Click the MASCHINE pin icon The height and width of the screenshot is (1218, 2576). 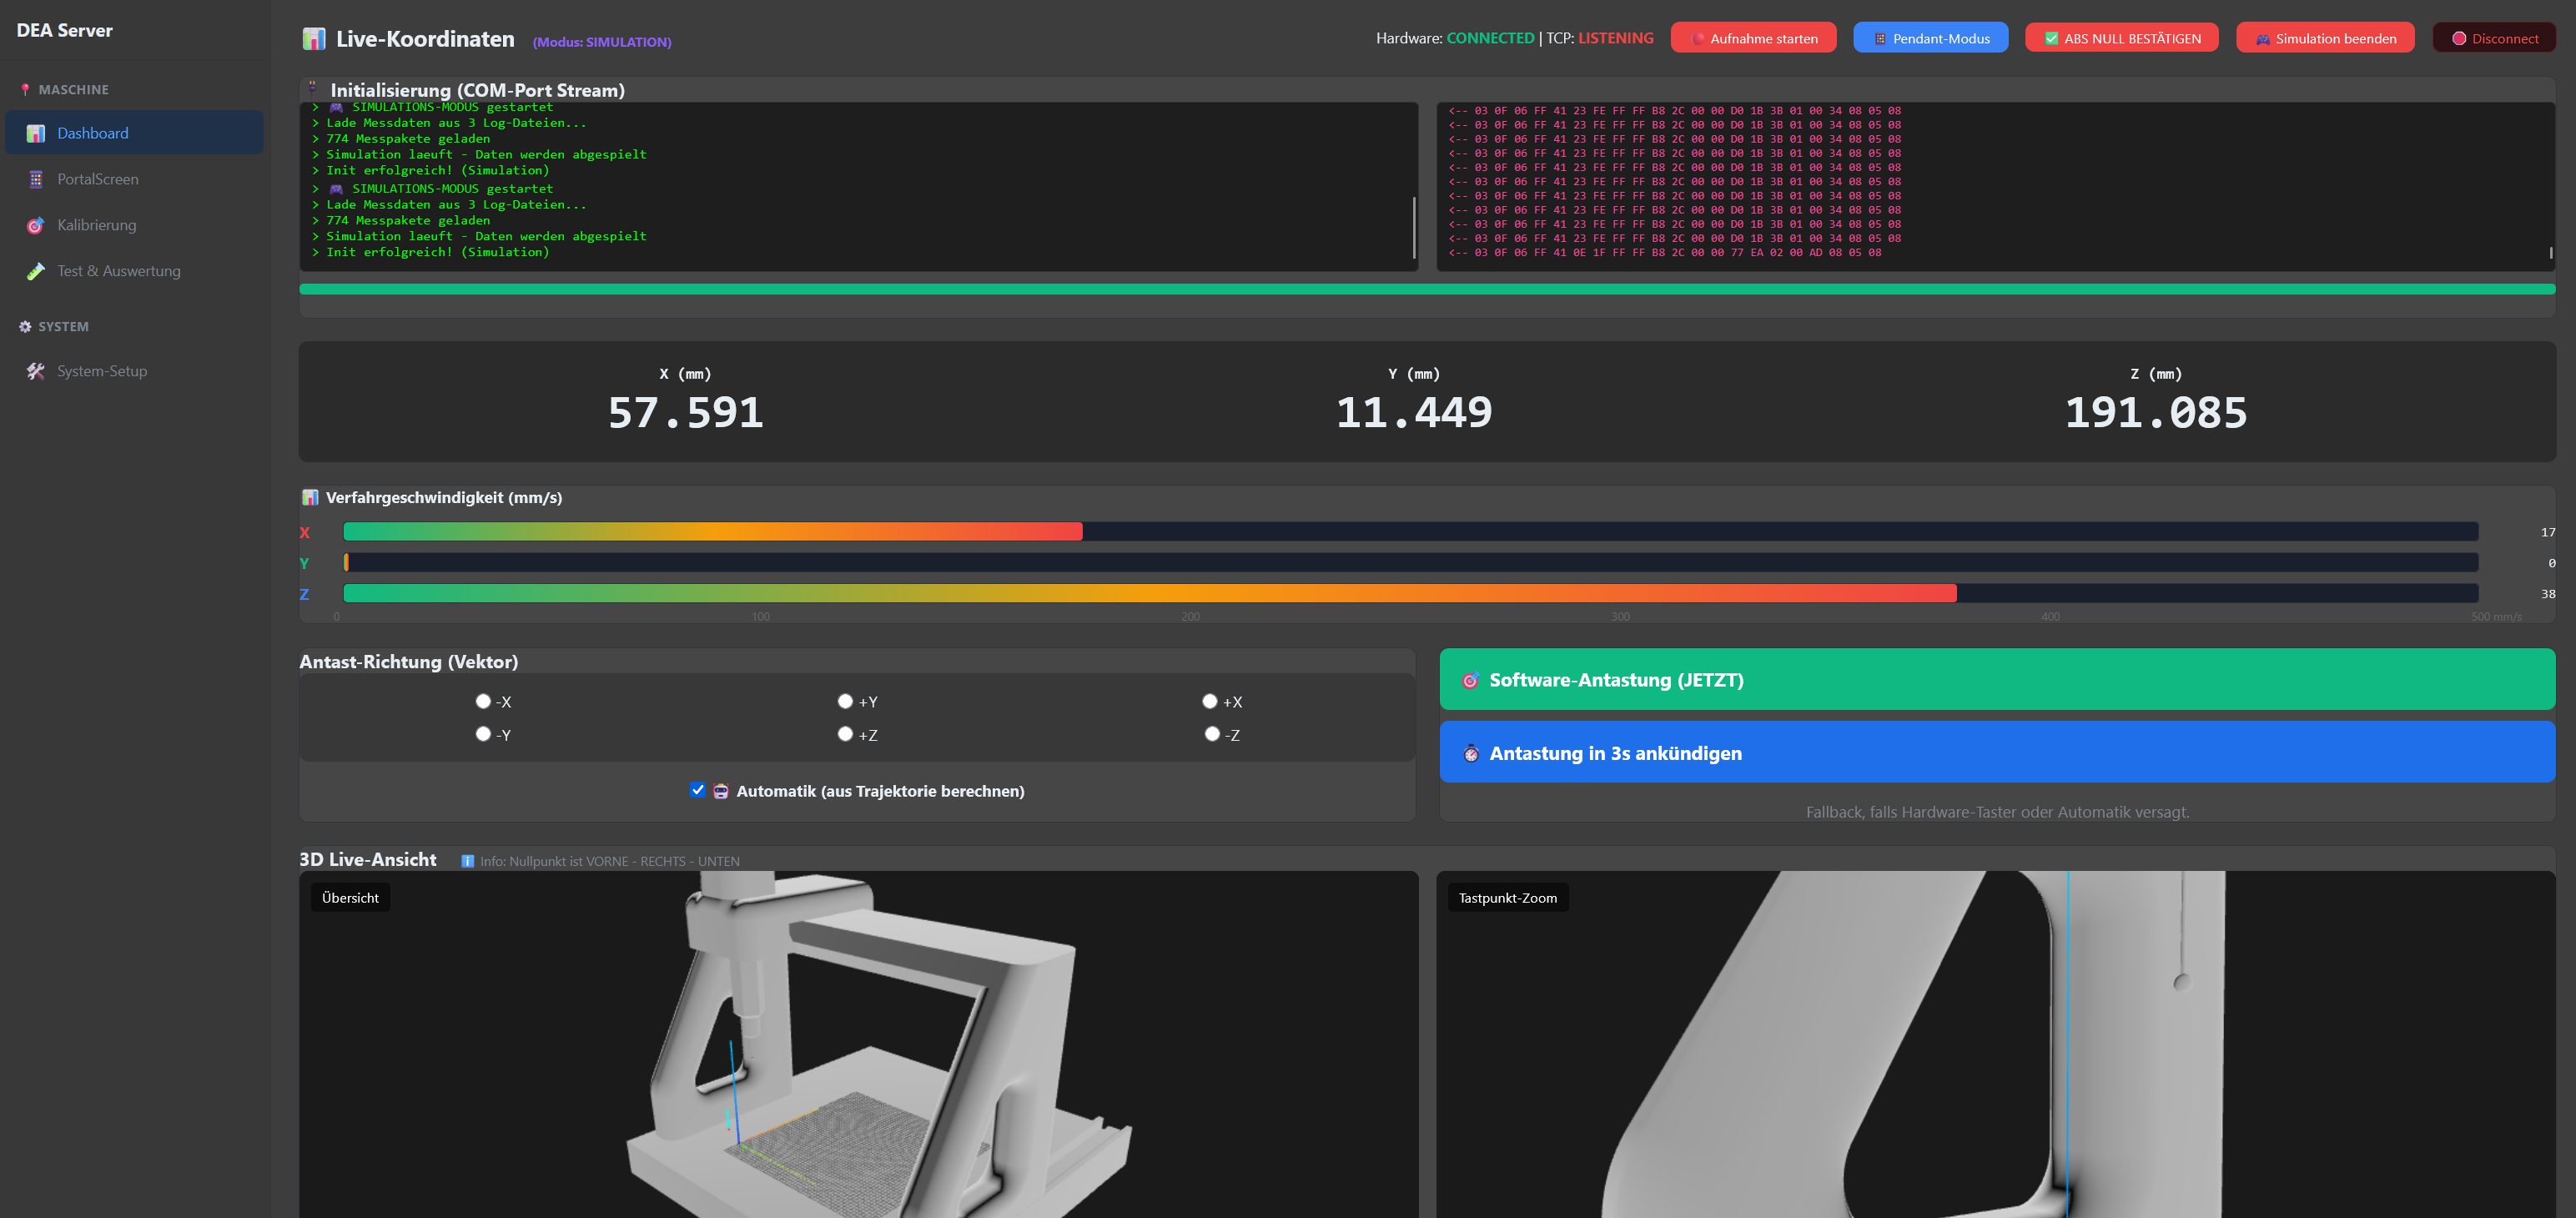(25, 90)
